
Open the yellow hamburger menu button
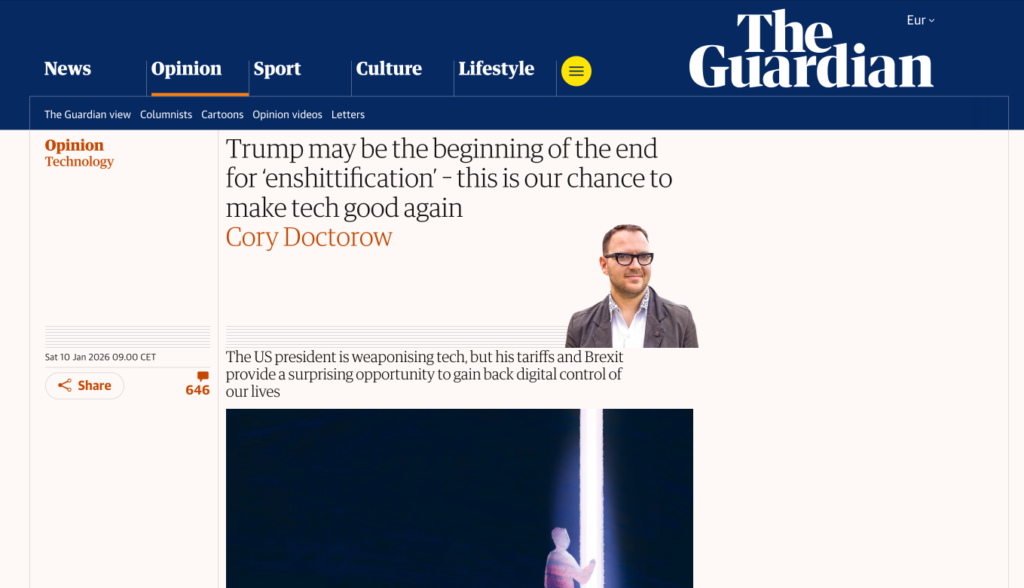pos(576,71)
